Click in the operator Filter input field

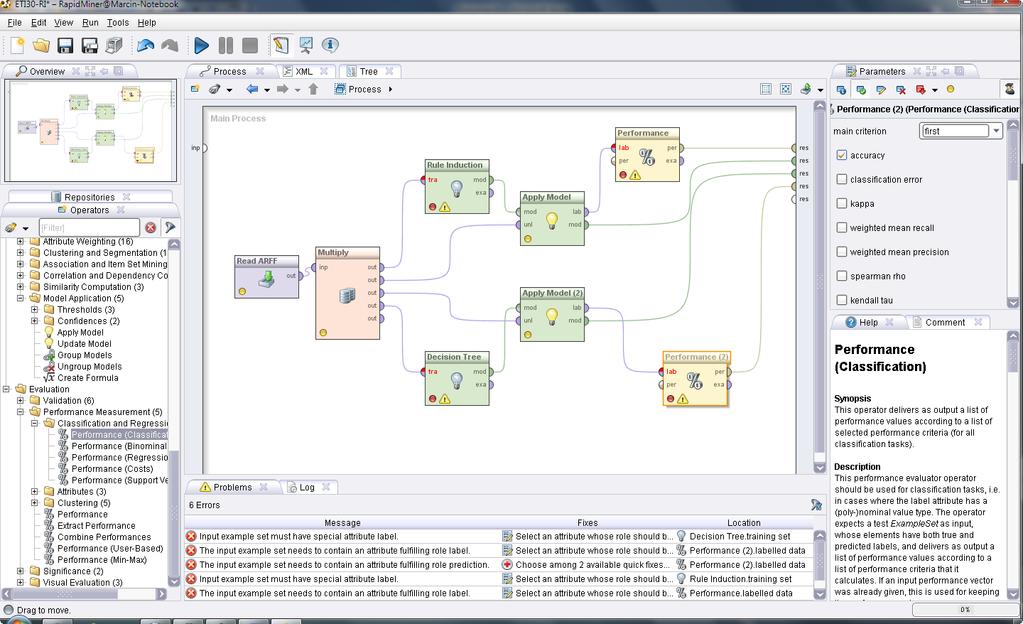pos(89,227)
